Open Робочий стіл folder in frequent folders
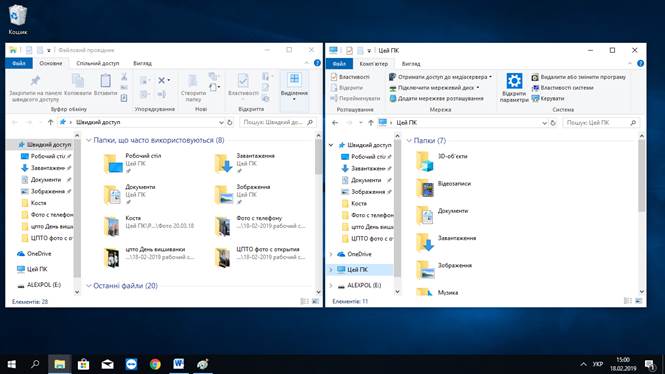Screen dimensions: 665x374 point(132,163)
